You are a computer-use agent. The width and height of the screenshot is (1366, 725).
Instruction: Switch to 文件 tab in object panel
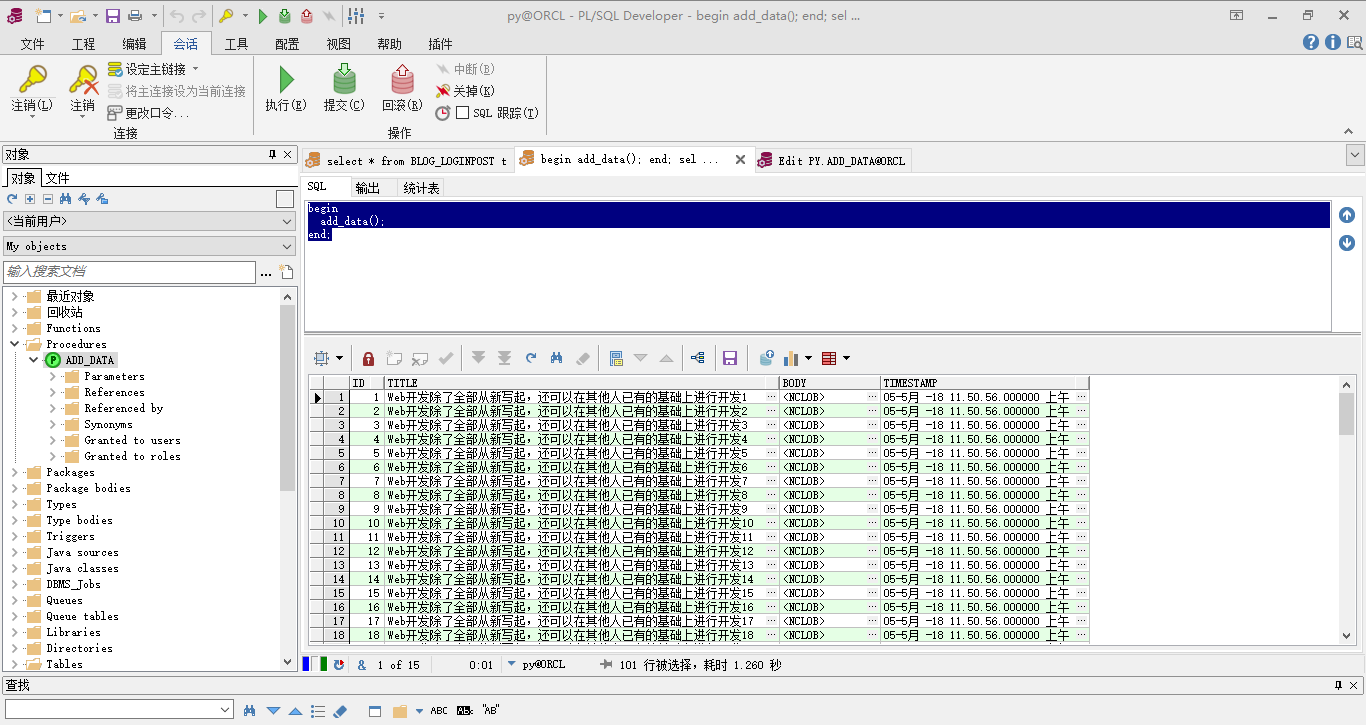(58, 178)
